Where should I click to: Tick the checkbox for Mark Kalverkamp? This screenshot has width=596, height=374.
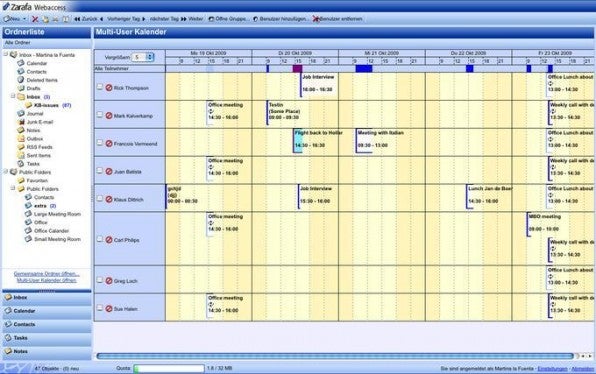[x=100, y=115]
